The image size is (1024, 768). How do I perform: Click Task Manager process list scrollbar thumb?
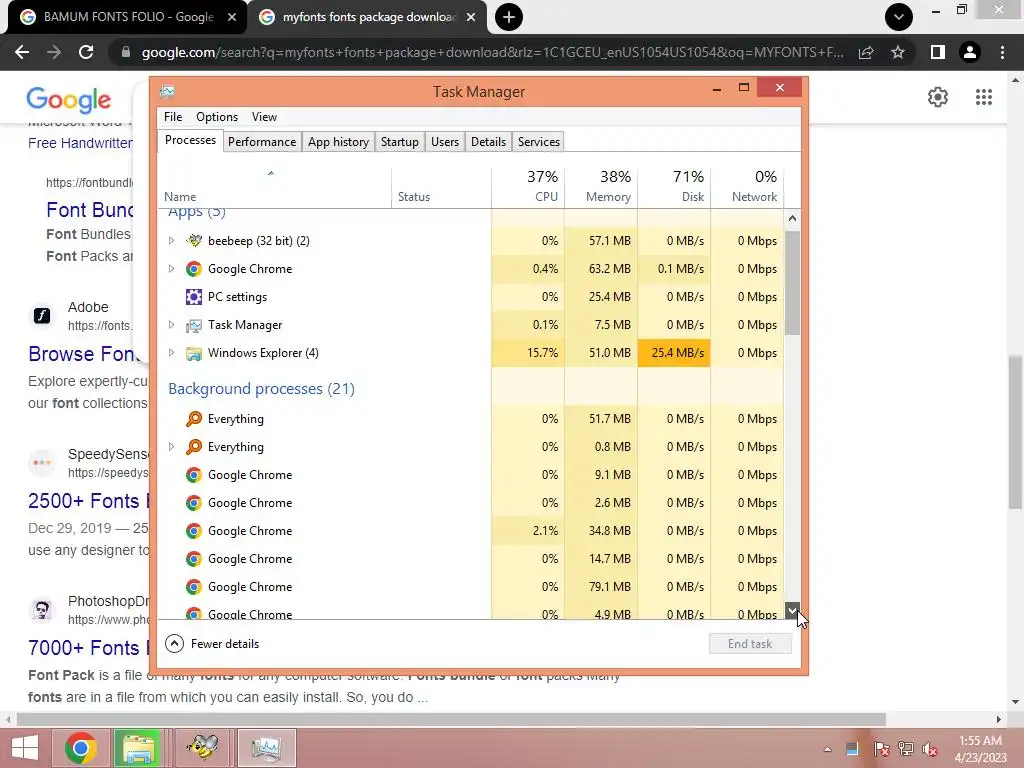[x=792, y=283]
